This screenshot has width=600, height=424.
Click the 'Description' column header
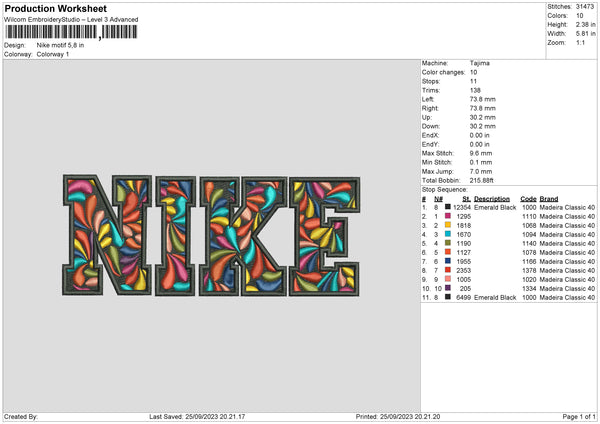click(x=492, y=199)
